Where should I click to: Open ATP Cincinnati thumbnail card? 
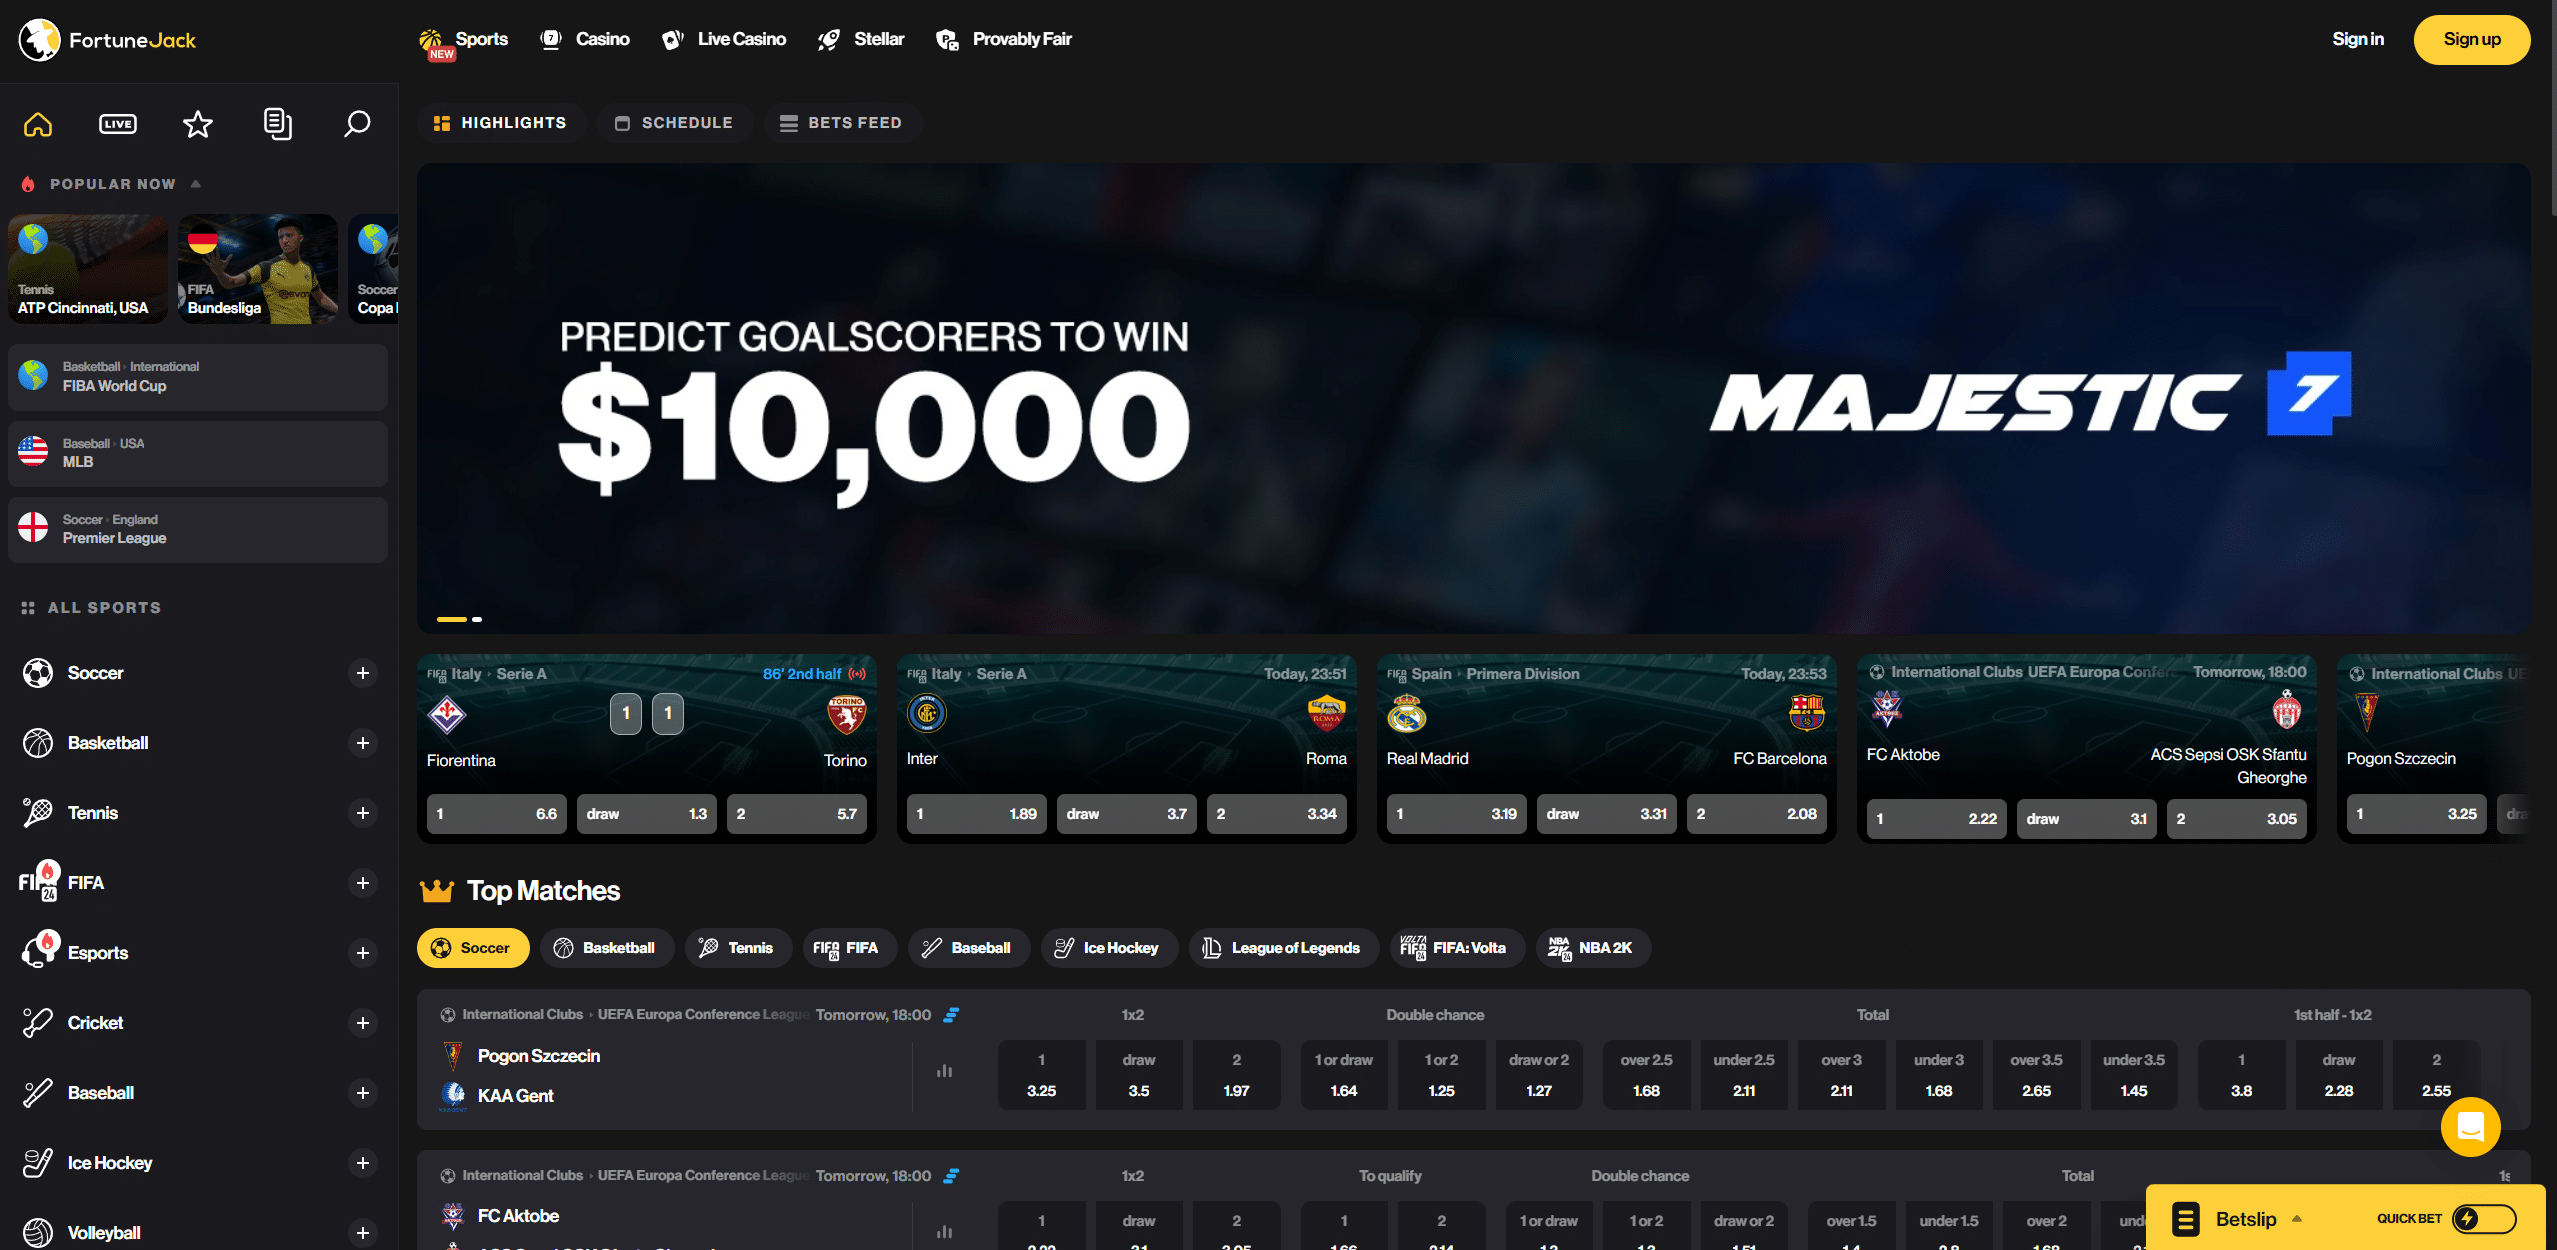coord(88,268)
